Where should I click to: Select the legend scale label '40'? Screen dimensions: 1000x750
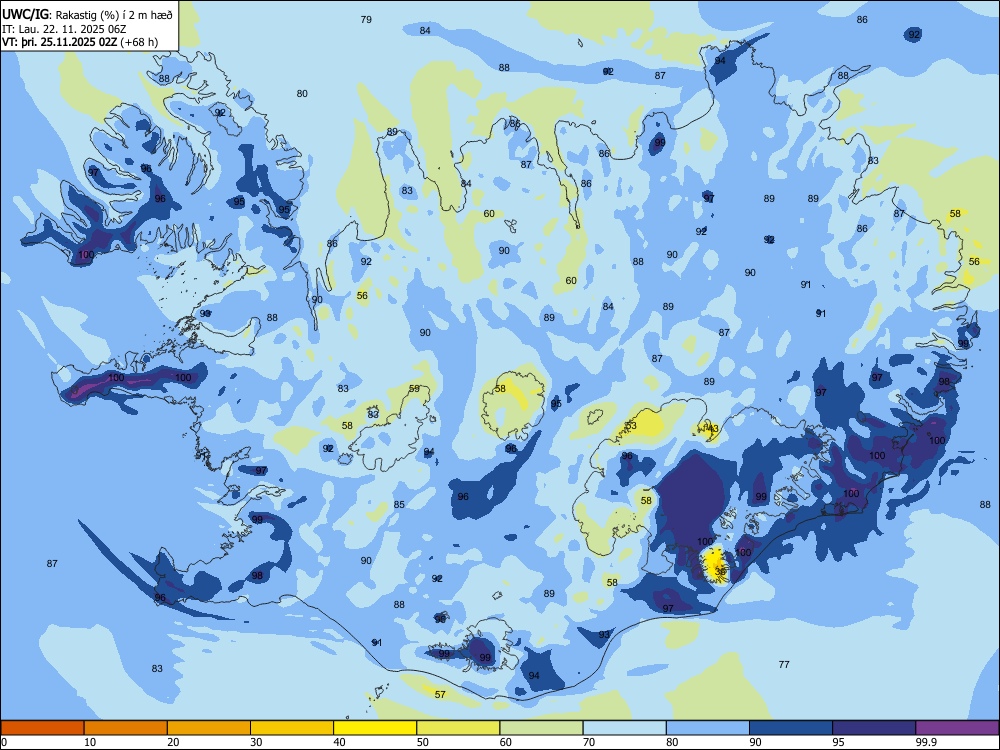click(340, 742)
